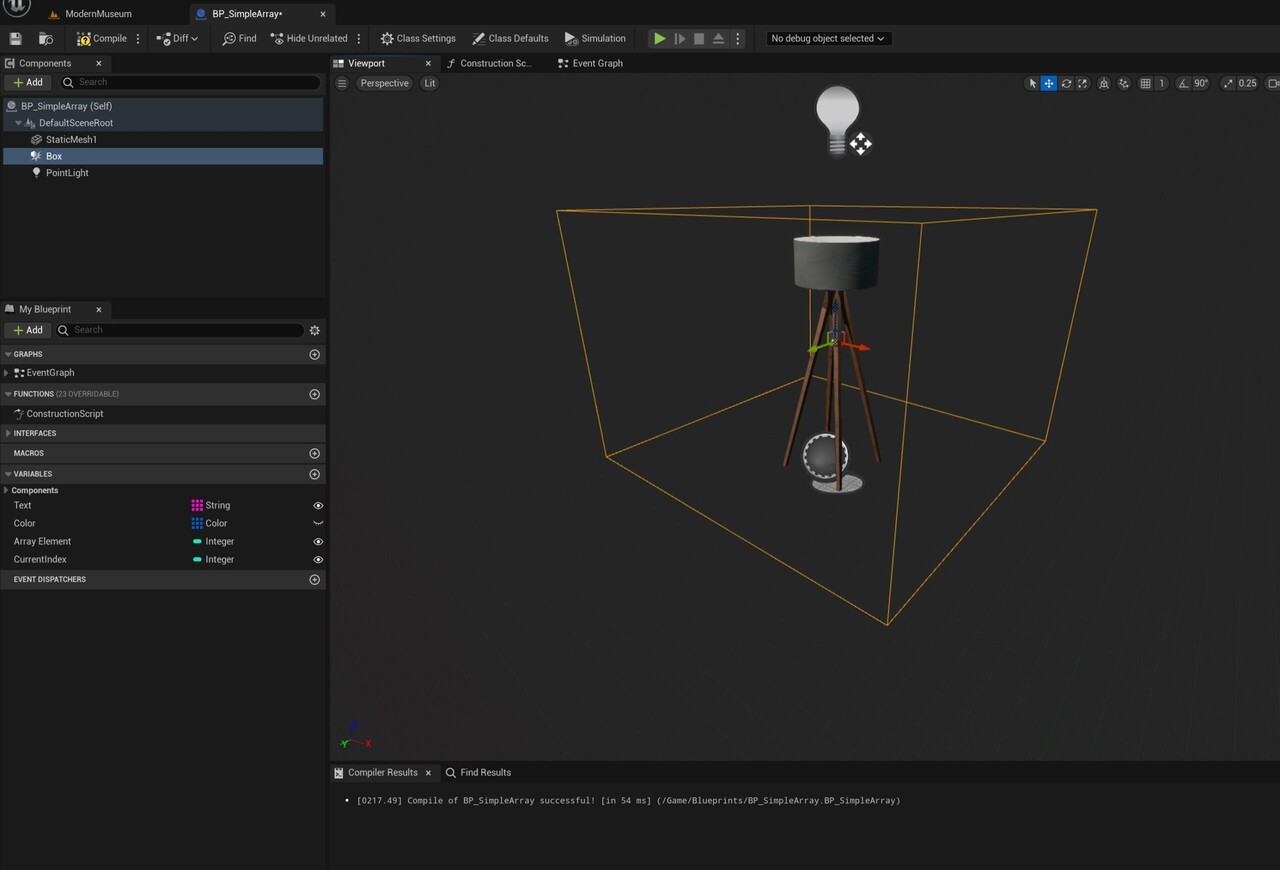Click the Simulation icon in the toolbar
This screenshot has width=1280, height=870.
pyautogui.click(x=570, y=38)
